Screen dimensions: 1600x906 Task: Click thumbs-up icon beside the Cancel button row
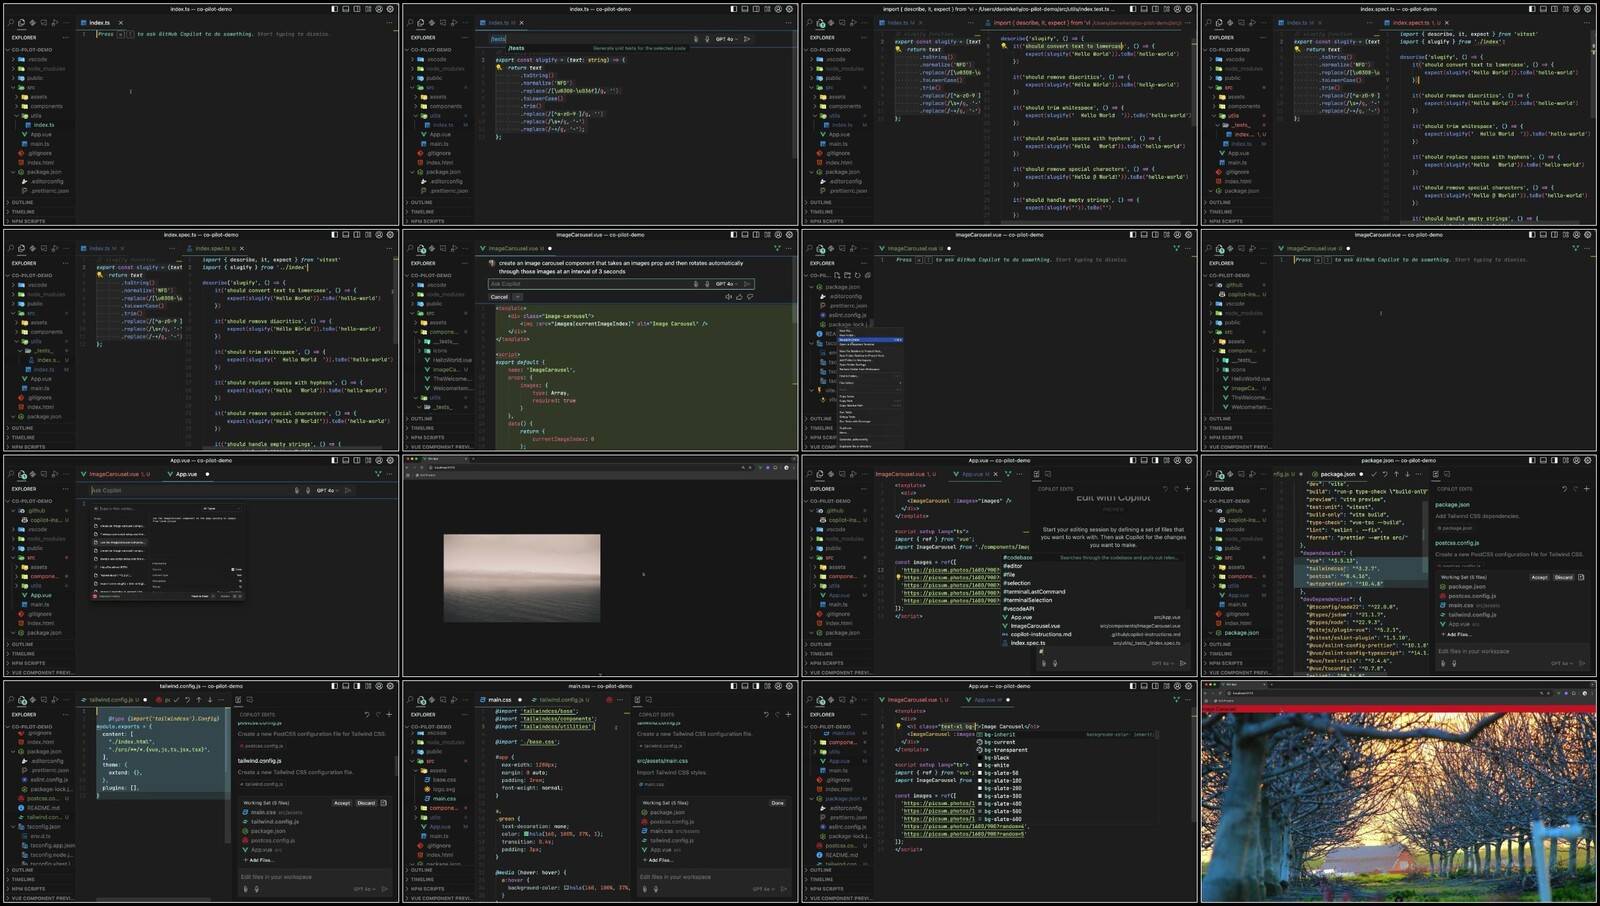tap(739, 297)
